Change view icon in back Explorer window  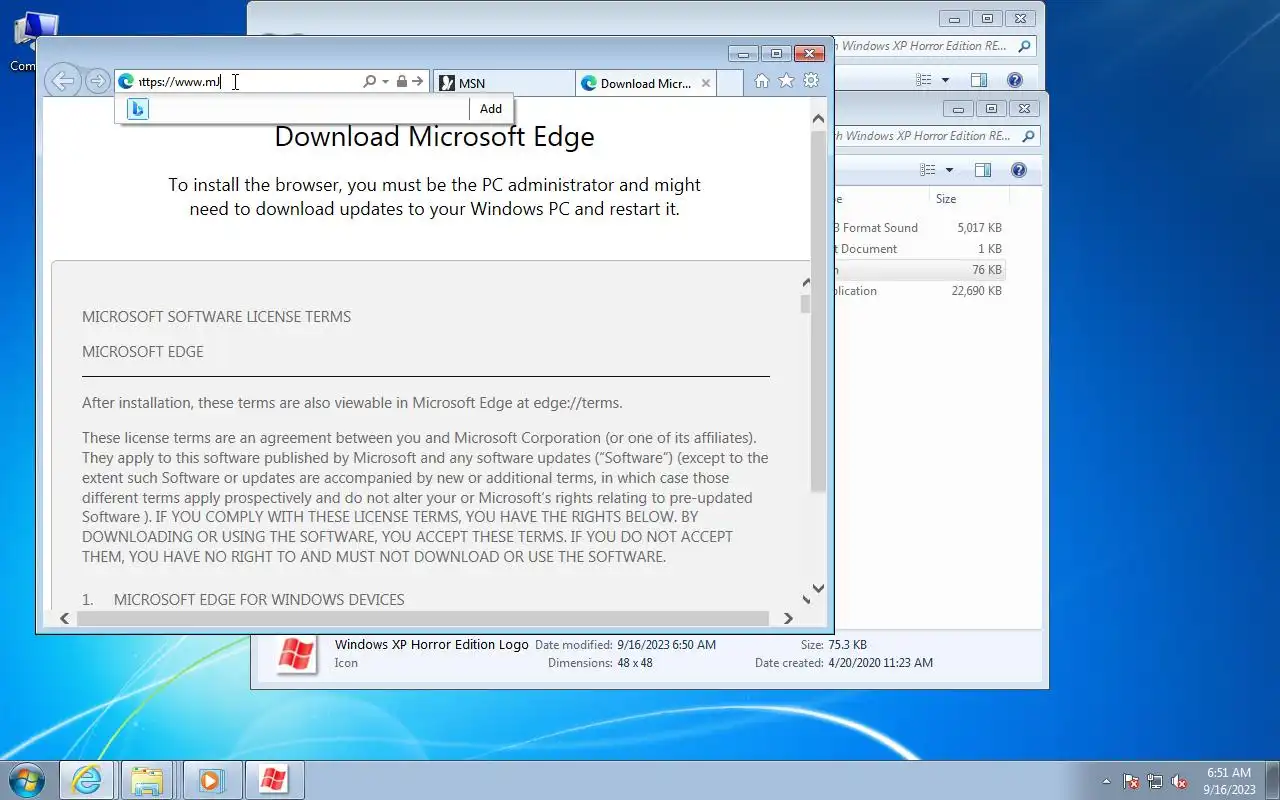(925, 80)
